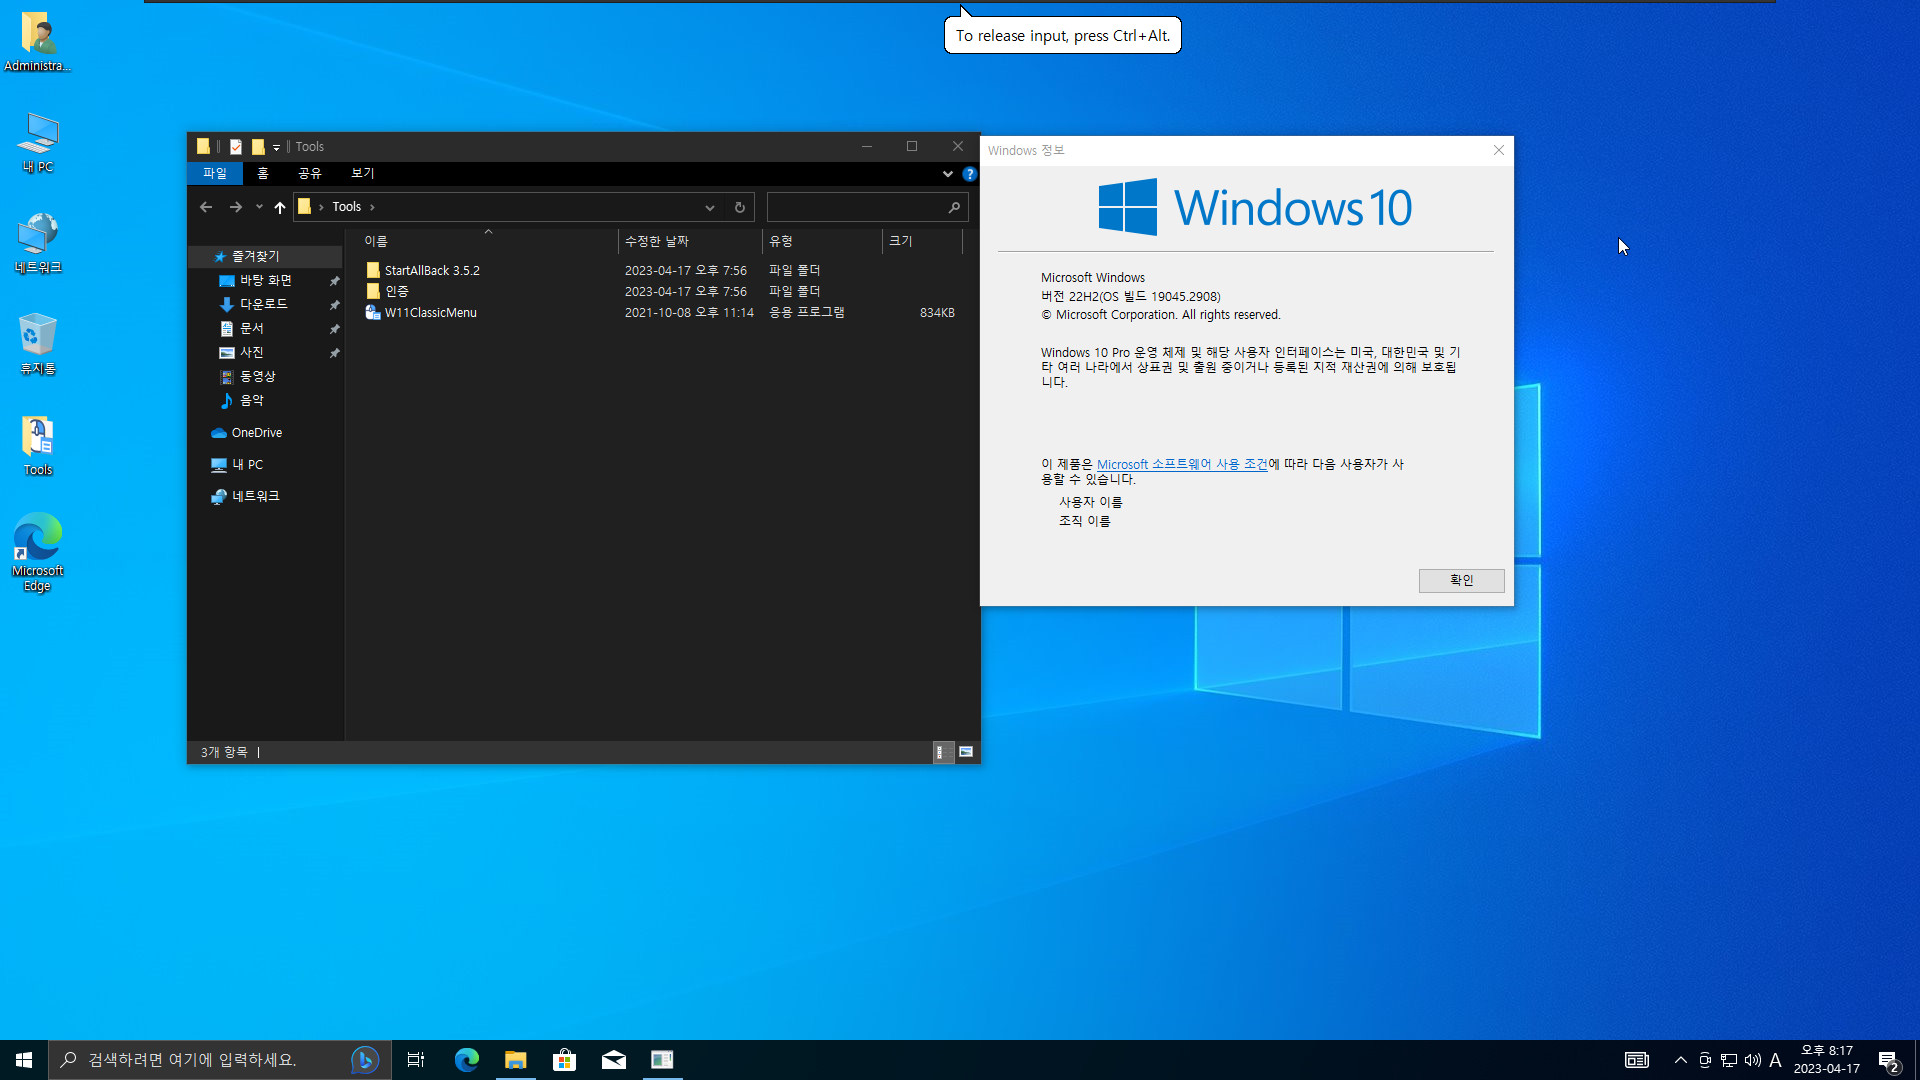Screen dimensions: 1920x1080
Task: Open Edge from the taskbar
Action: click(467, 1060)
